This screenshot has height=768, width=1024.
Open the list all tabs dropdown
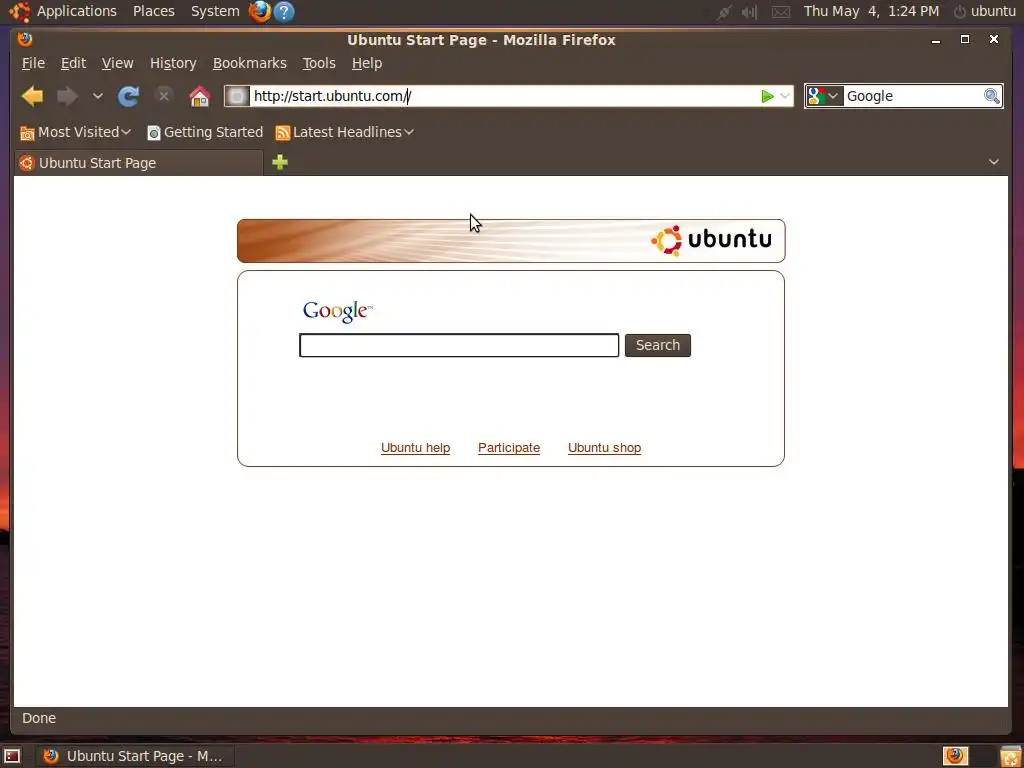pyautogui.click(x=993, y=162)
